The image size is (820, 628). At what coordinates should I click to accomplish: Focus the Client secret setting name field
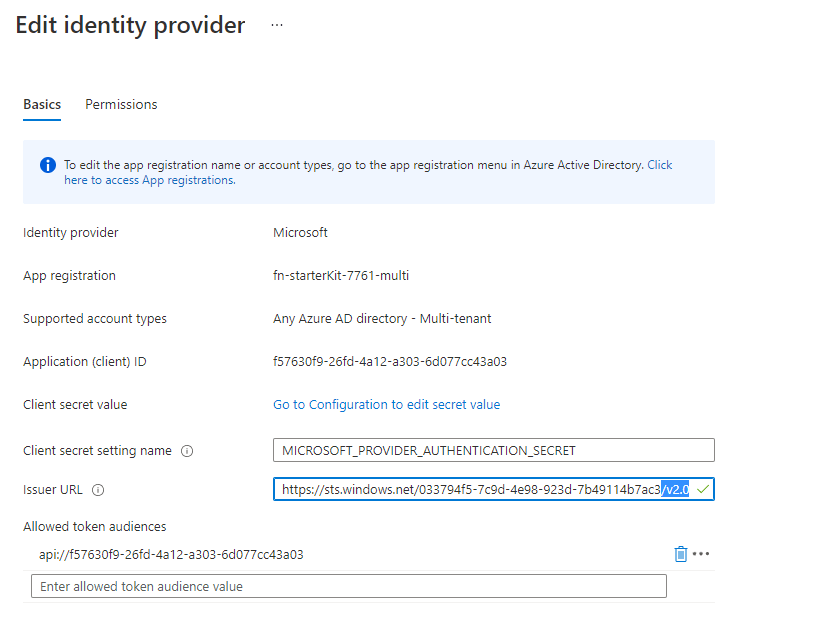pos(493,451)
